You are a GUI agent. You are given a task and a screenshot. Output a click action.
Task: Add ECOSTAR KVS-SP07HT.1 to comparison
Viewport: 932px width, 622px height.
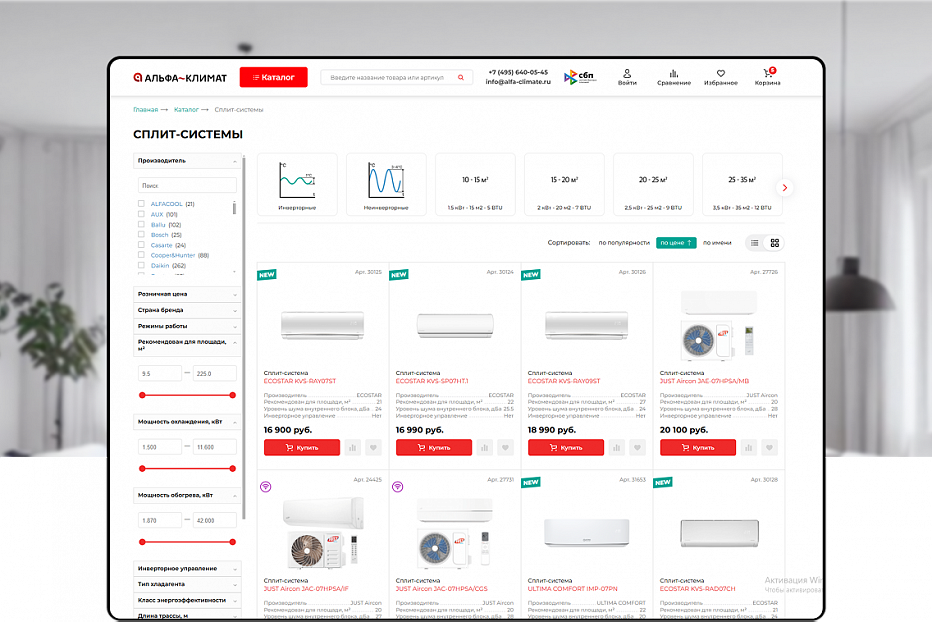484,447
